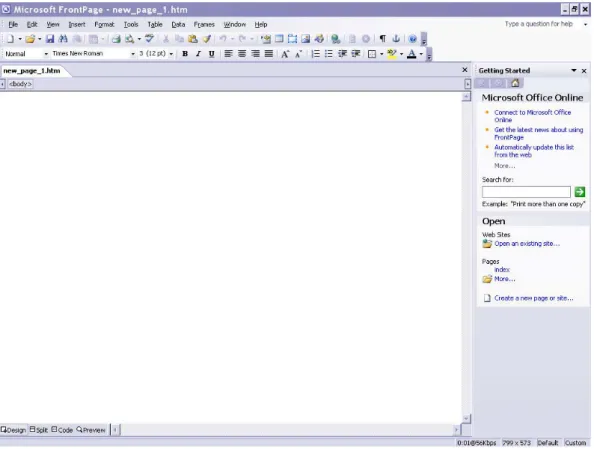Open the Highlight color dropdown arrow

point(401,54)
